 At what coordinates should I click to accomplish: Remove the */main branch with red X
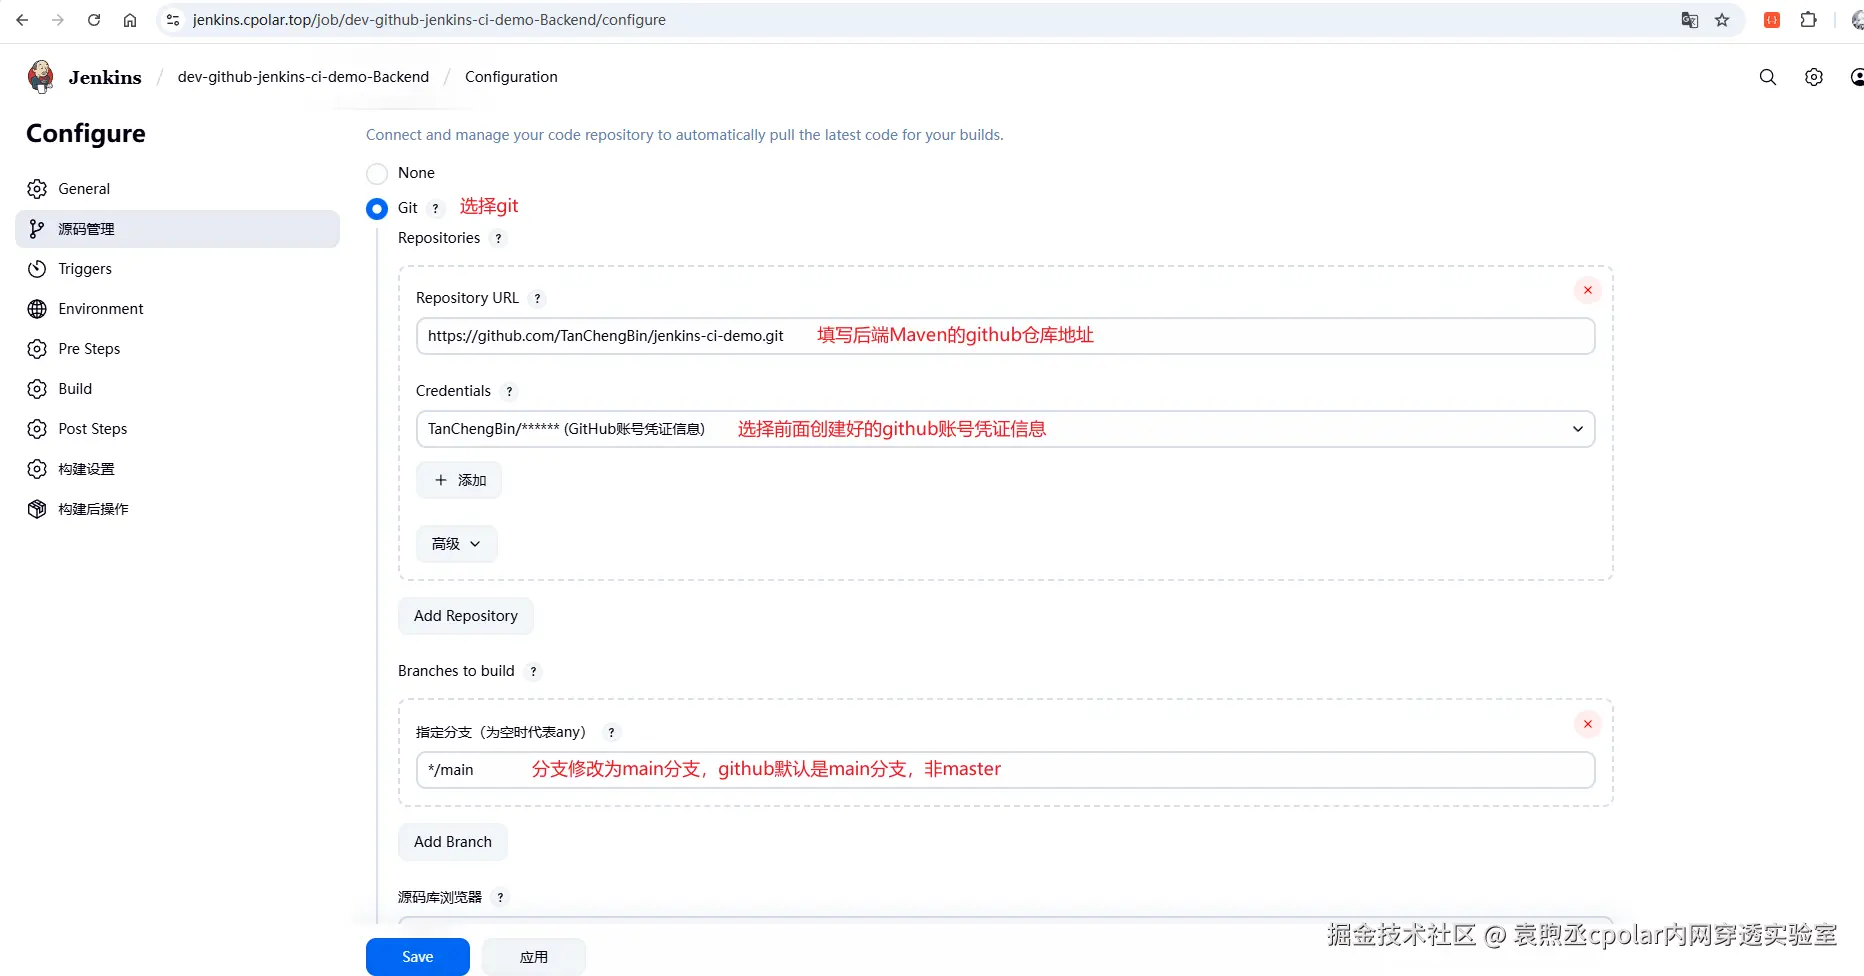pyautogui.click(x=1587, y=724)
